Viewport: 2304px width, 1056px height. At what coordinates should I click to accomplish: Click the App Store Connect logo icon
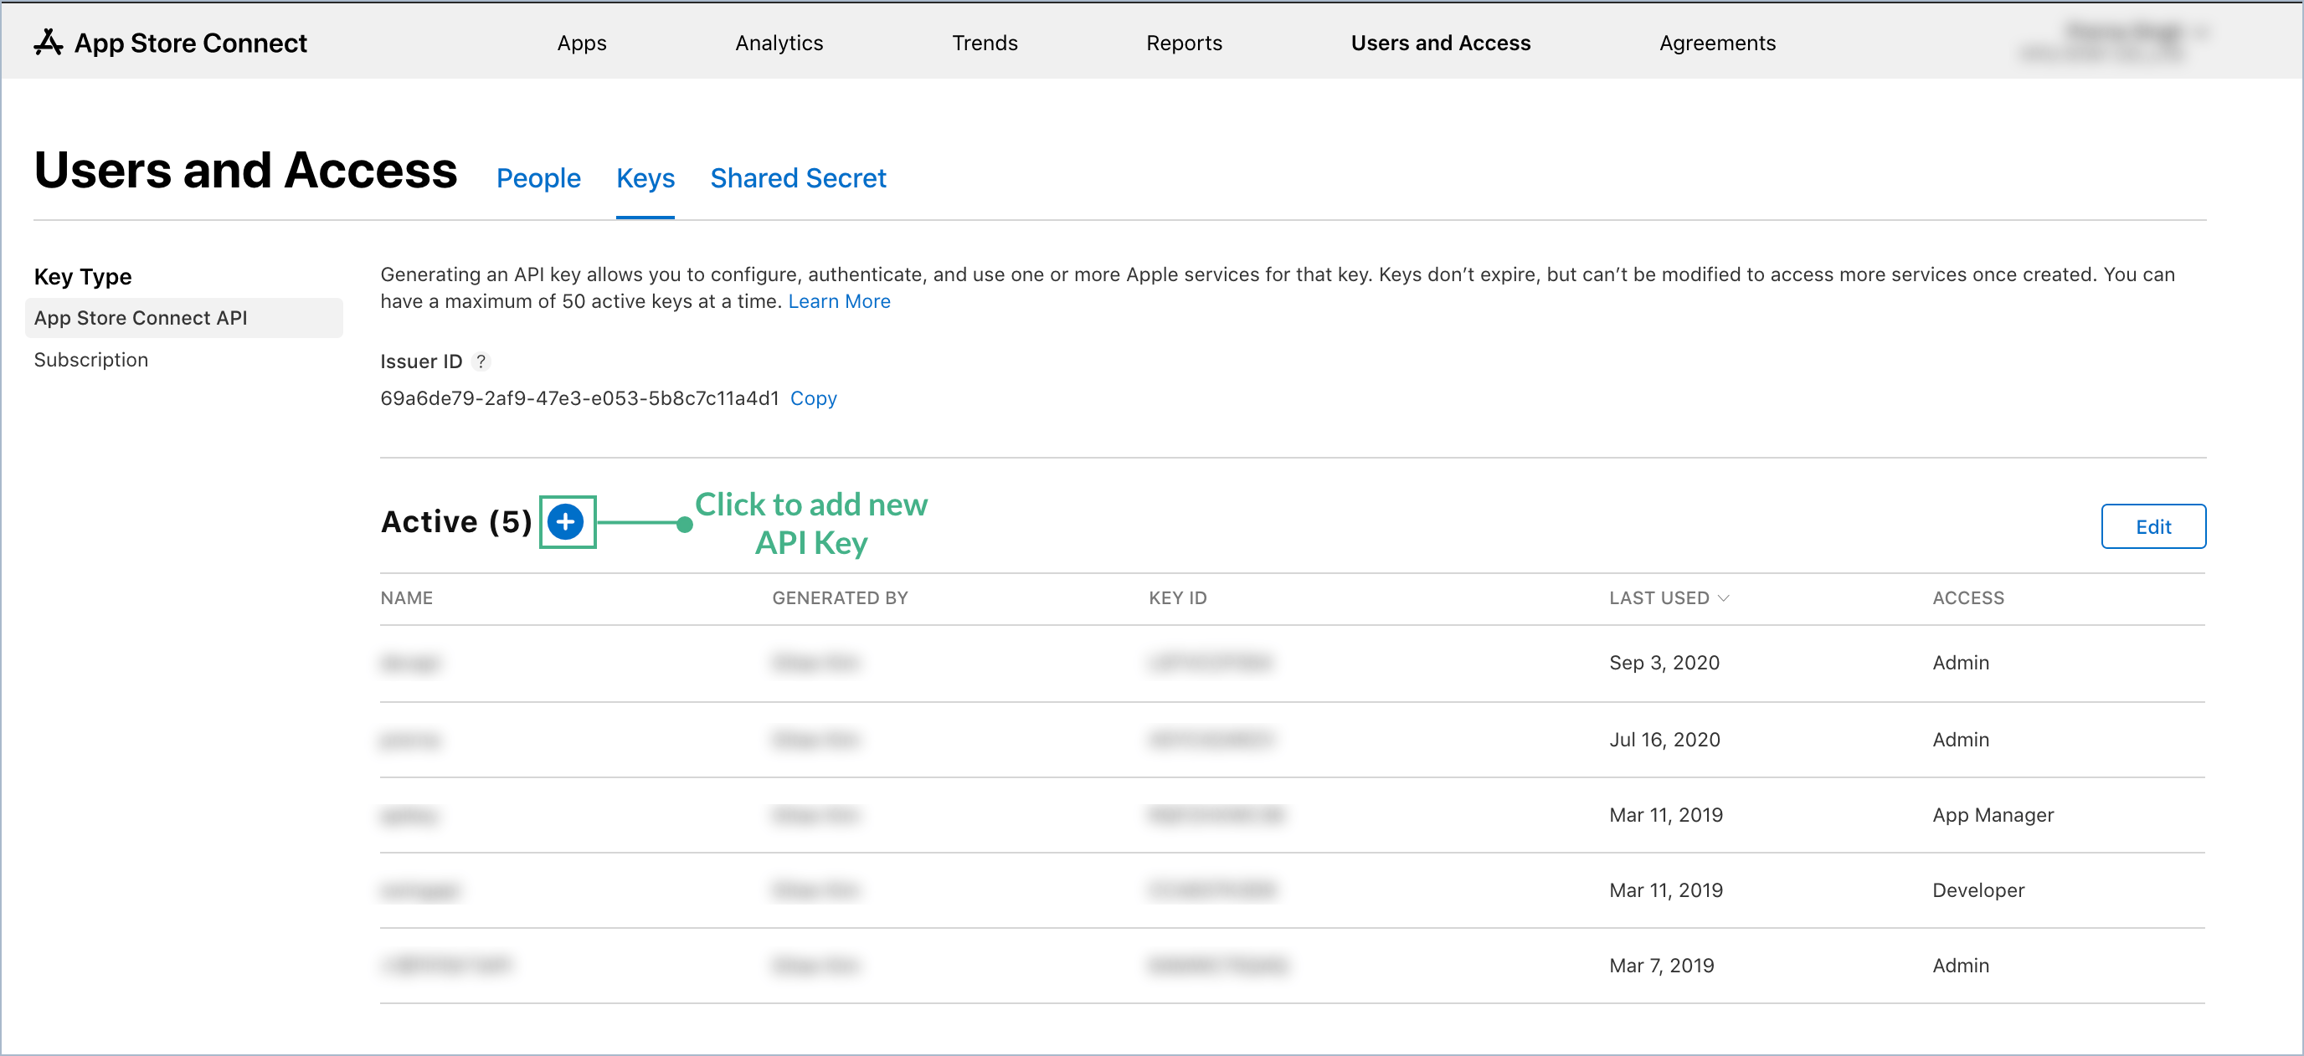(x=48, y=42)
